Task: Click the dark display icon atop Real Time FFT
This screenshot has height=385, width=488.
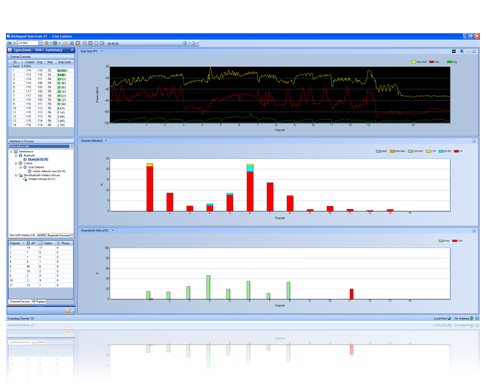Action: (454, 51)
